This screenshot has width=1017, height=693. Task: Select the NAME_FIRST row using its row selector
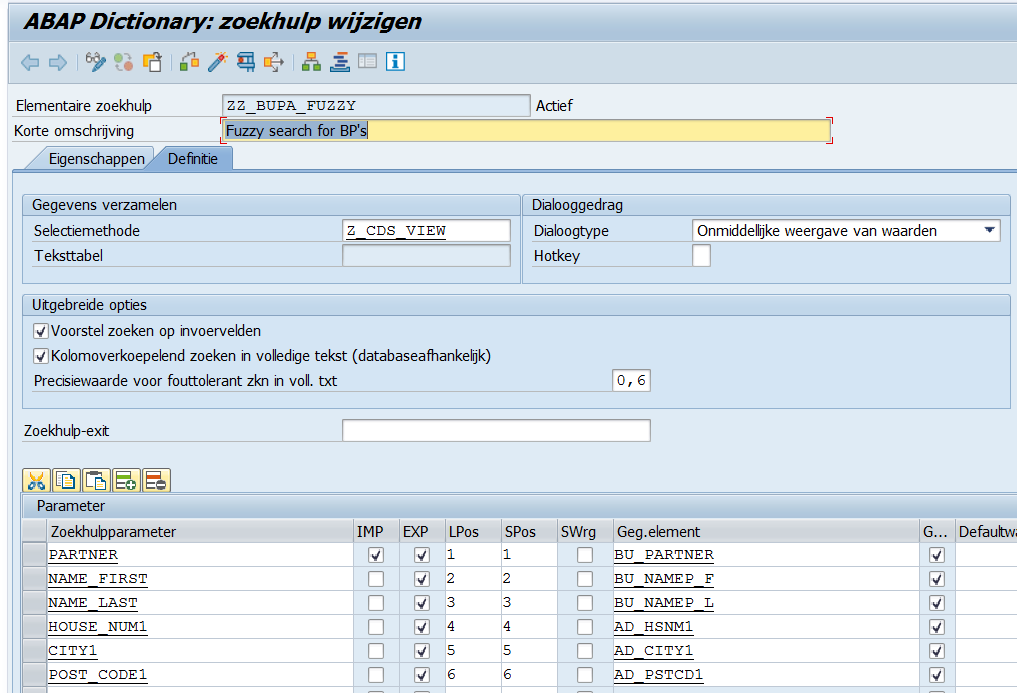click(34, 579)
